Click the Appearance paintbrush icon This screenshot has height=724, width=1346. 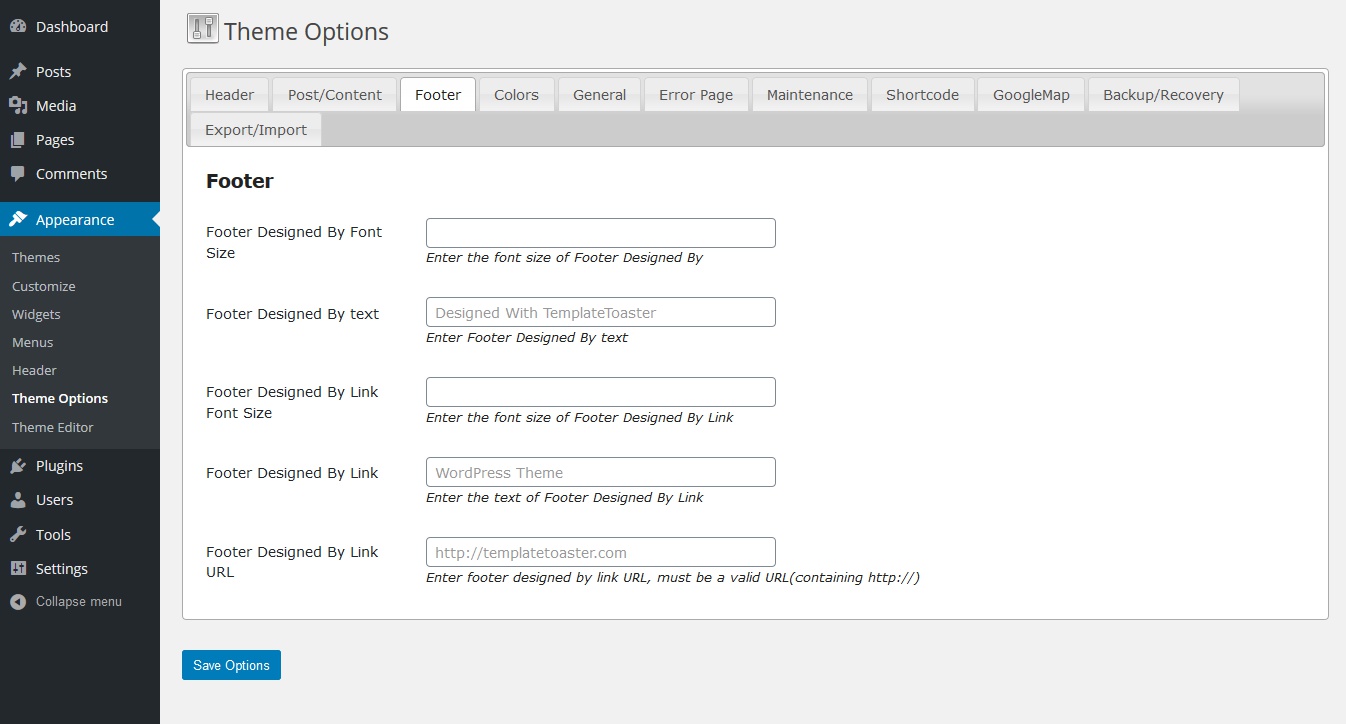(16, 219)
